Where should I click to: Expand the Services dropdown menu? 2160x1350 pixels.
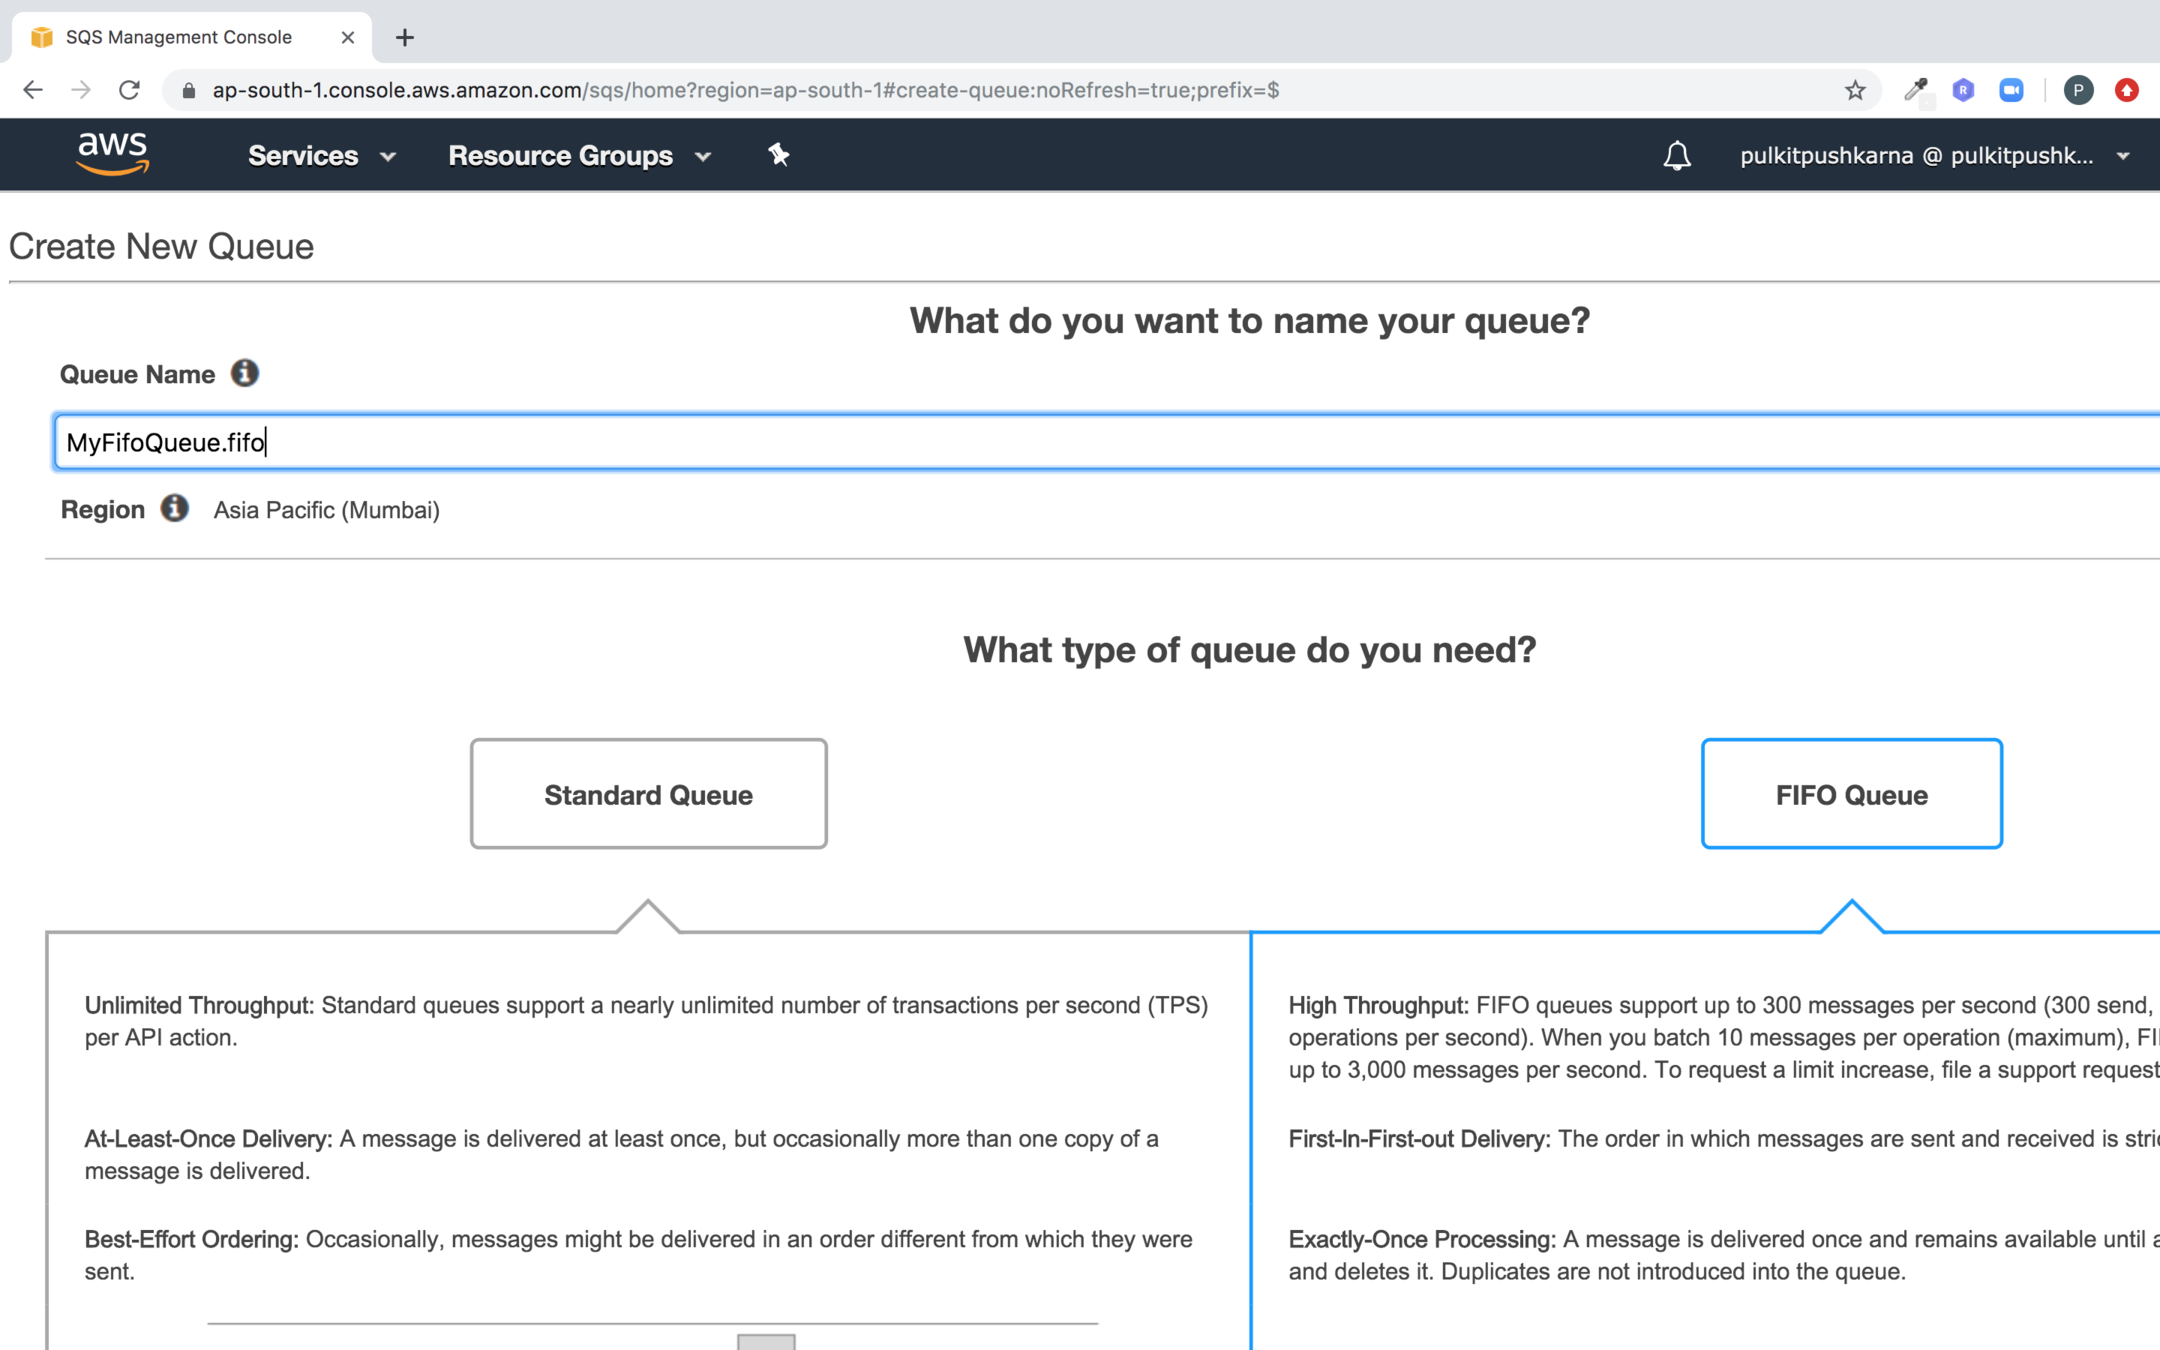click(321, 156)
